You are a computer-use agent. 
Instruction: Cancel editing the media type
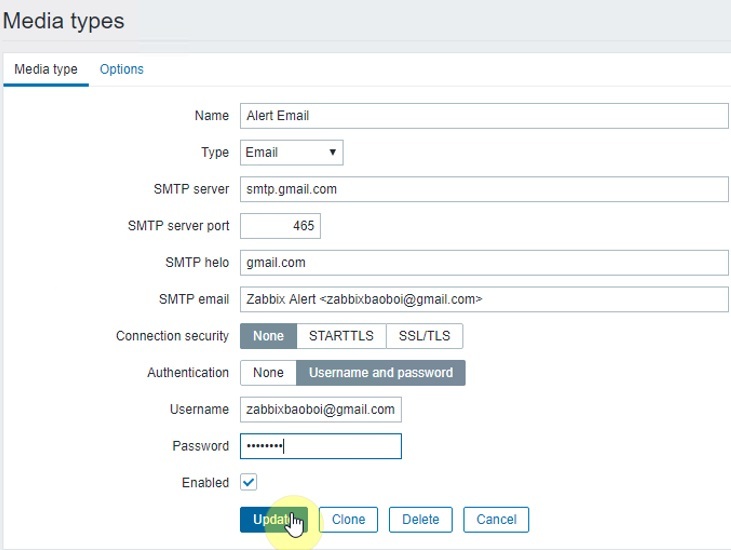click(x=496, y=520)
